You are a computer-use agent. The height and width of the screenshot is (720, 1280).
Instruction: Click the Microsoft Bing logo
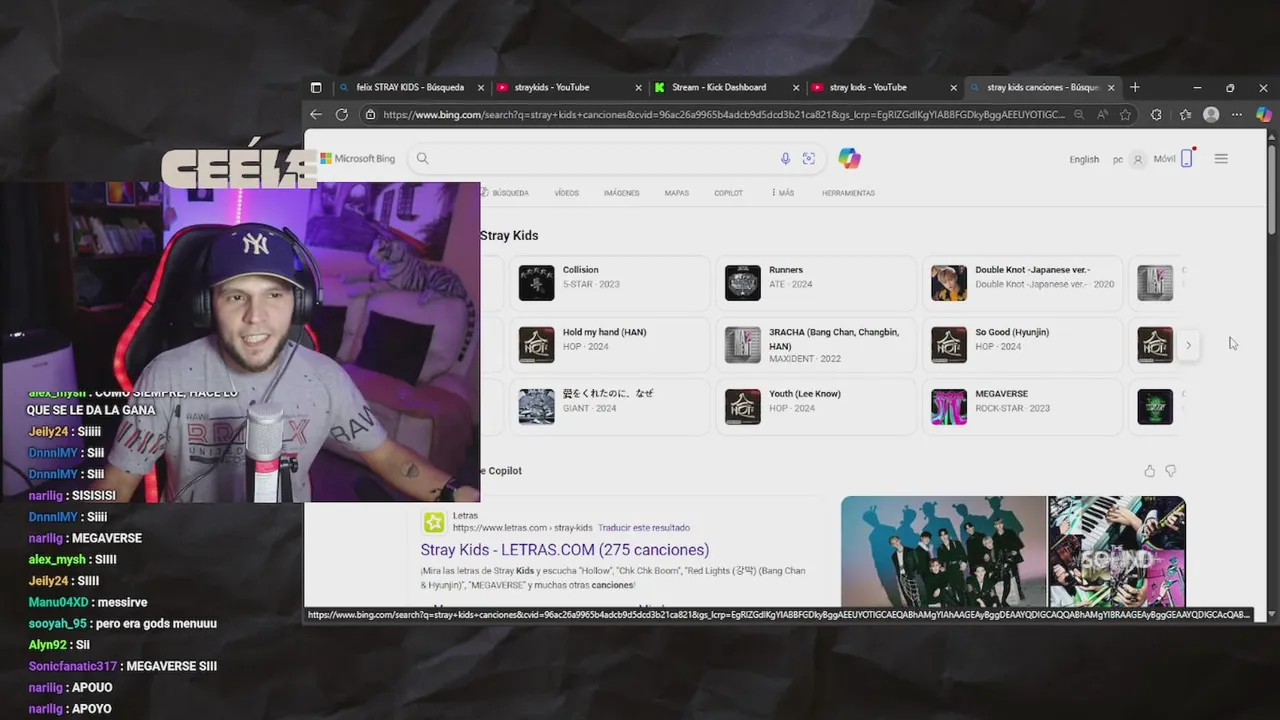358,158
